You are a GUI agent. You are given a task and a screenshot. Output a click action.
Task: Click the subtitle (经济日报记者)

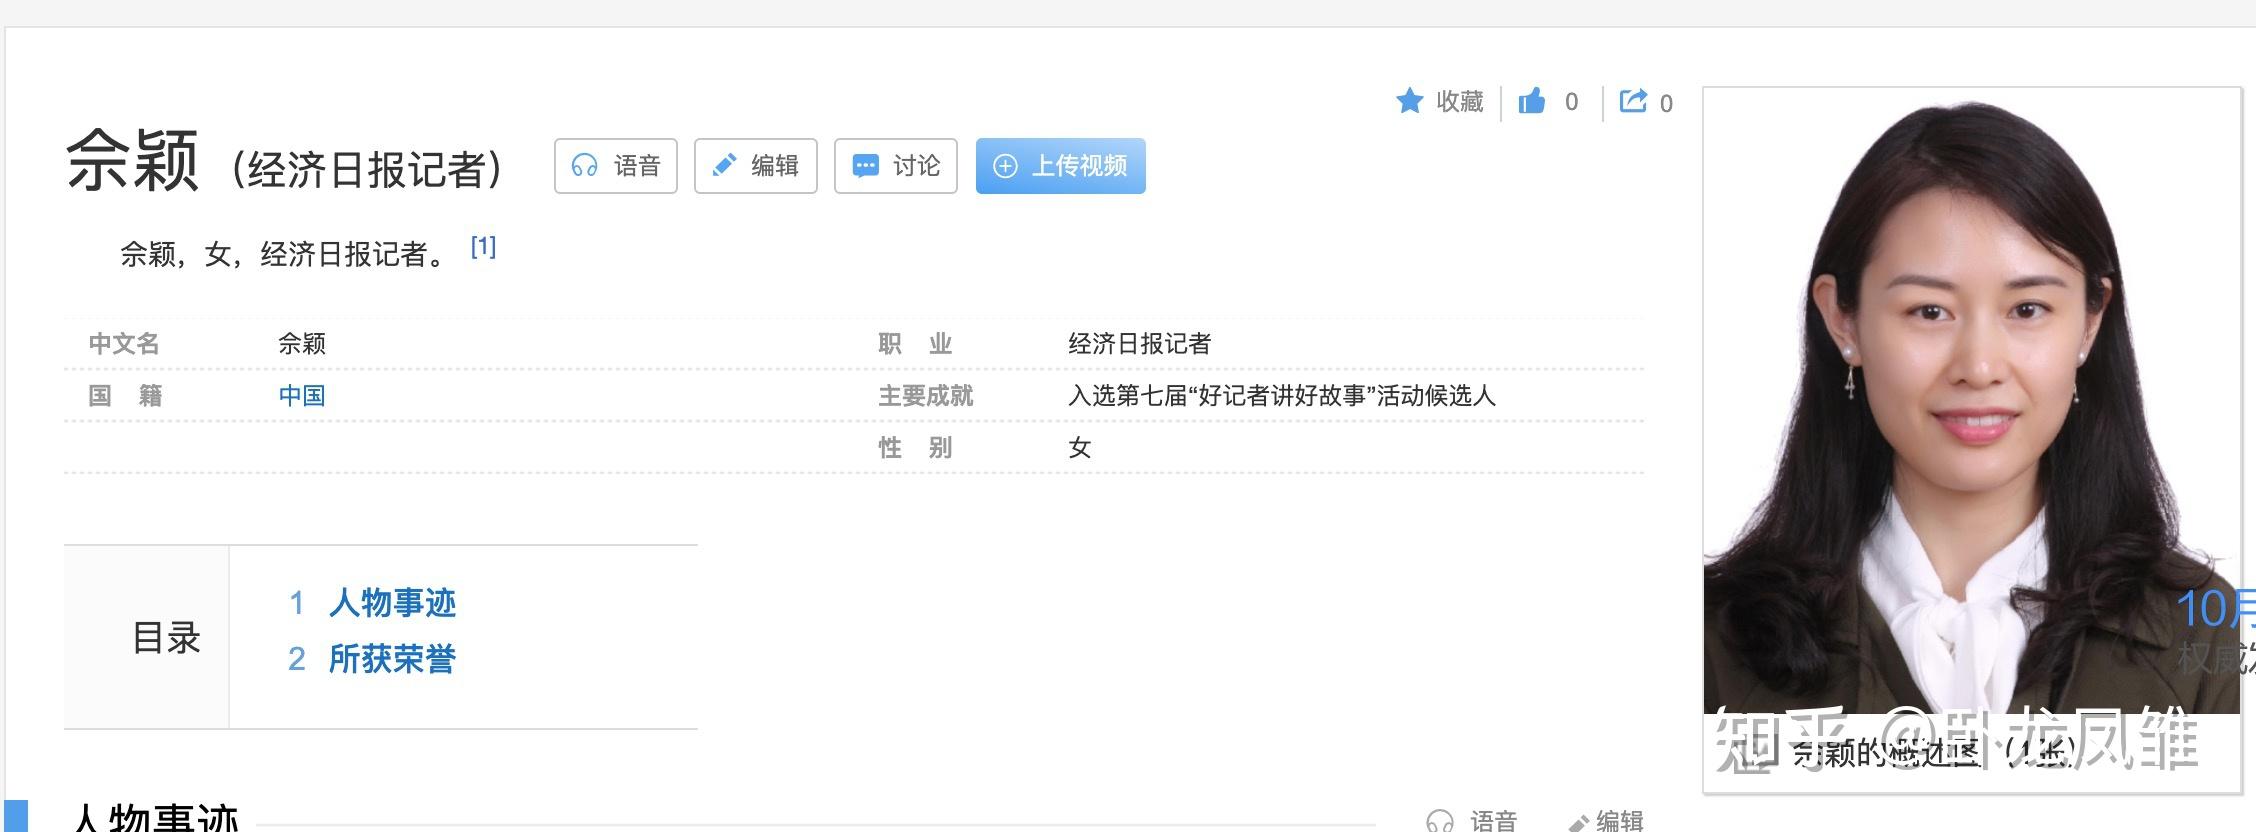coord(367,170)
